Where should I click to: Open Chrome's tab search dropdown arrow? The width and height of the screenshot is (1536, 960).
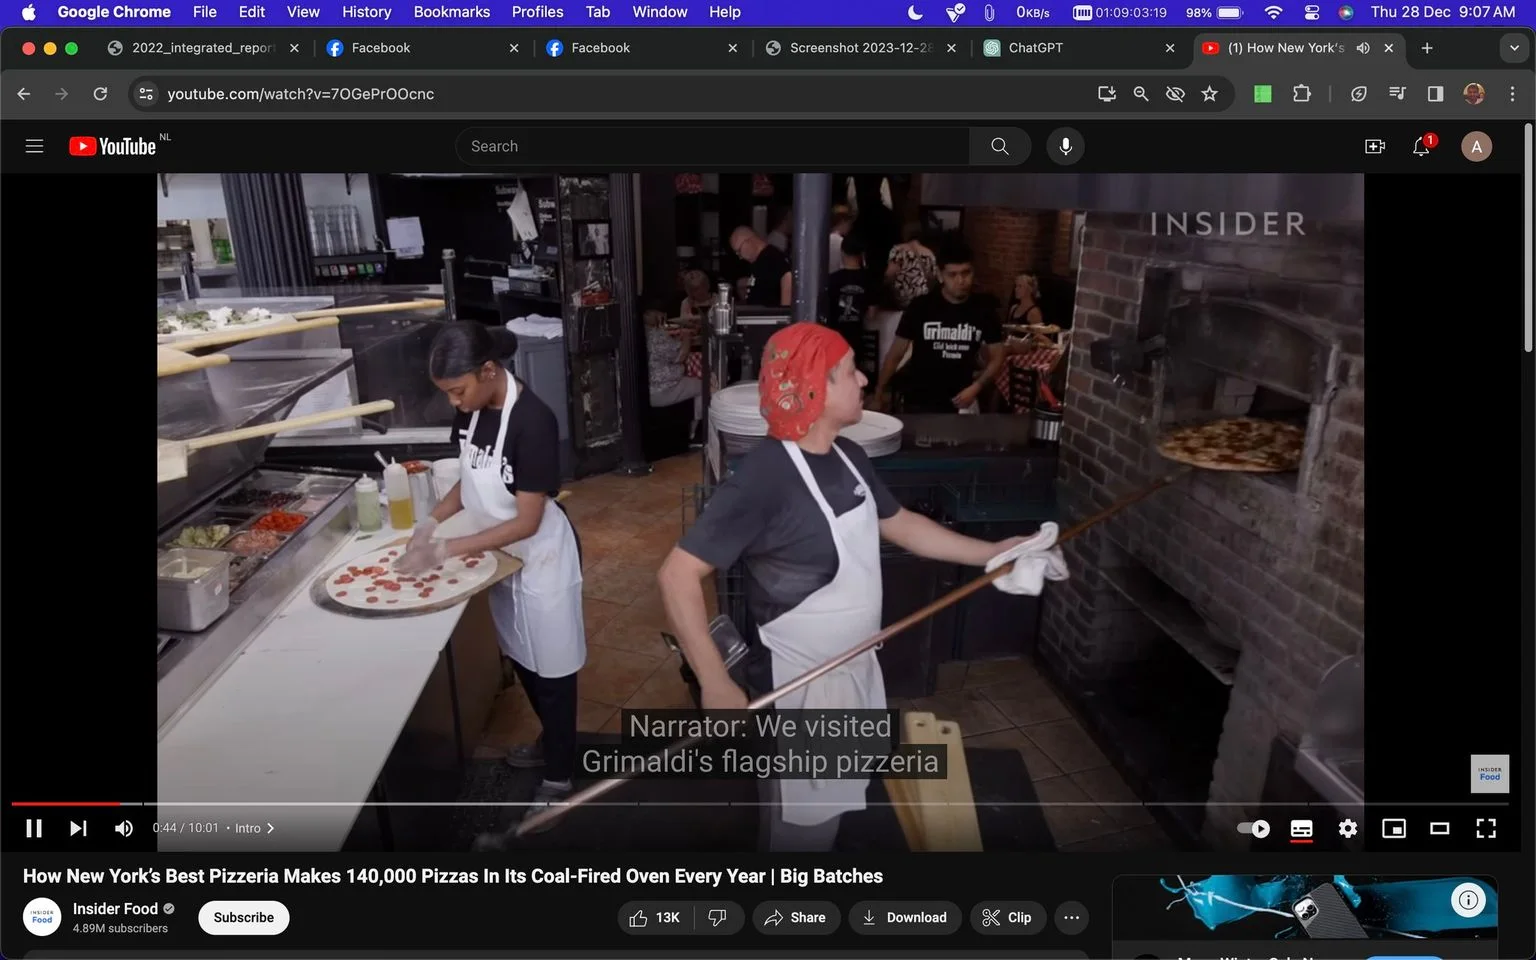(x=1514, y=48)
